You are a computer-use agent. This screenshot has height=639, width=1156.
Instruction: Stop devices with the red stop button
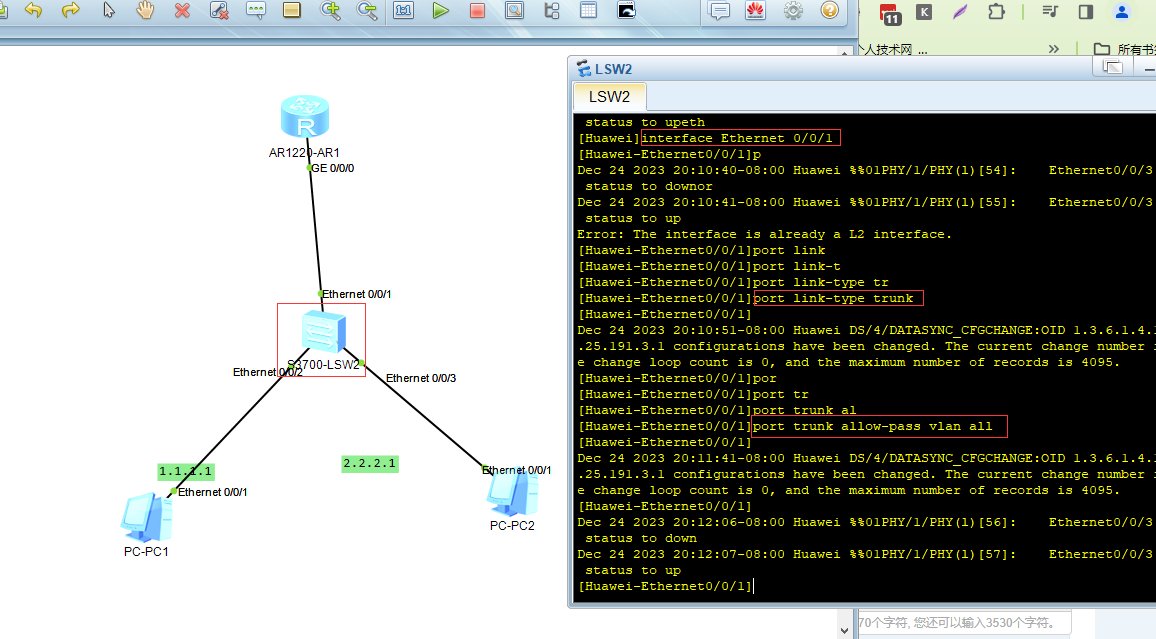(x=477, y=10)
